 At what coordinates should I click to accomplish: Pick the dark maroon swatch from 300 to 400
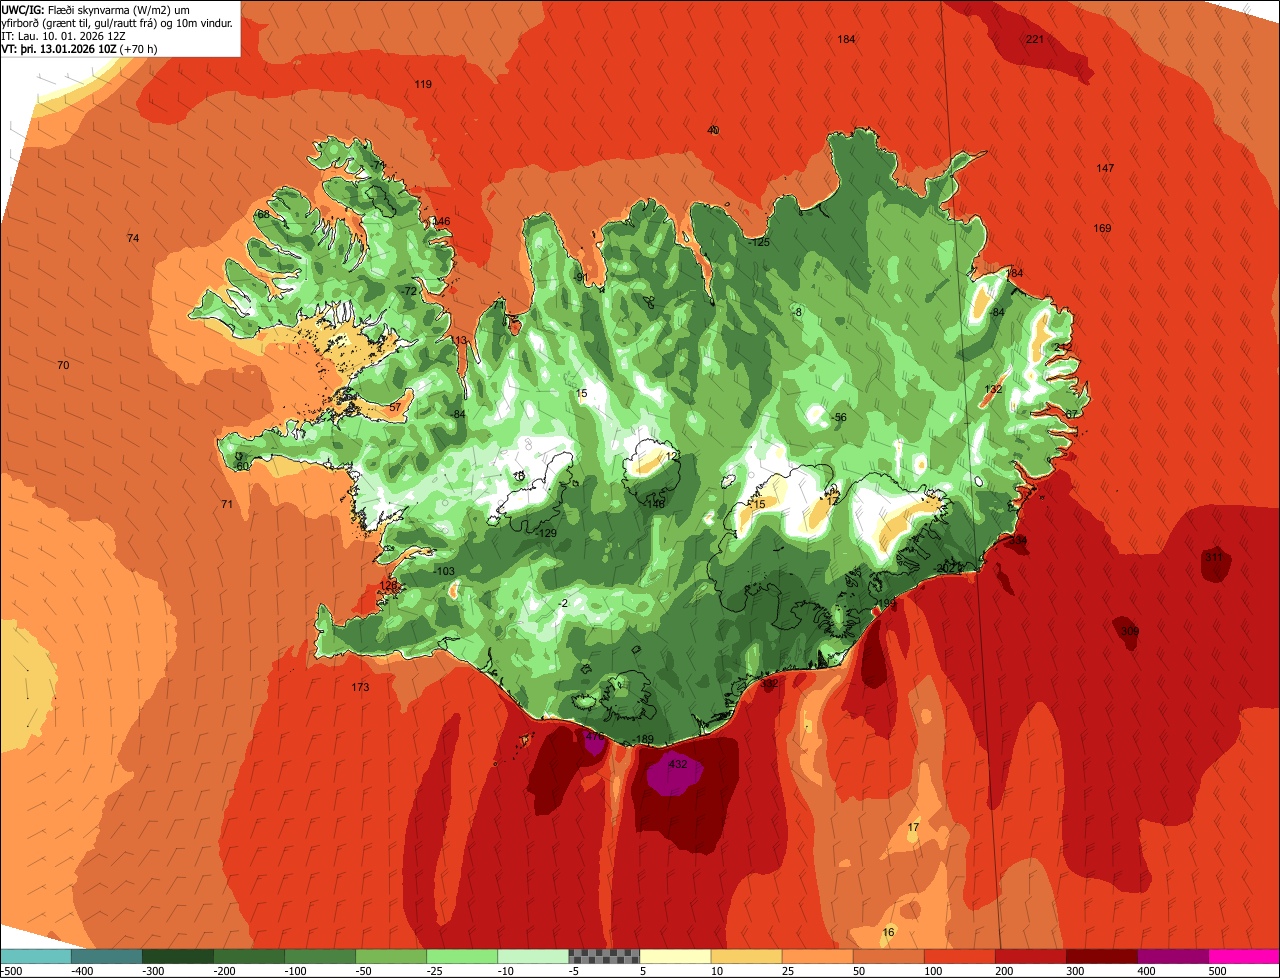coord(1101,955)
